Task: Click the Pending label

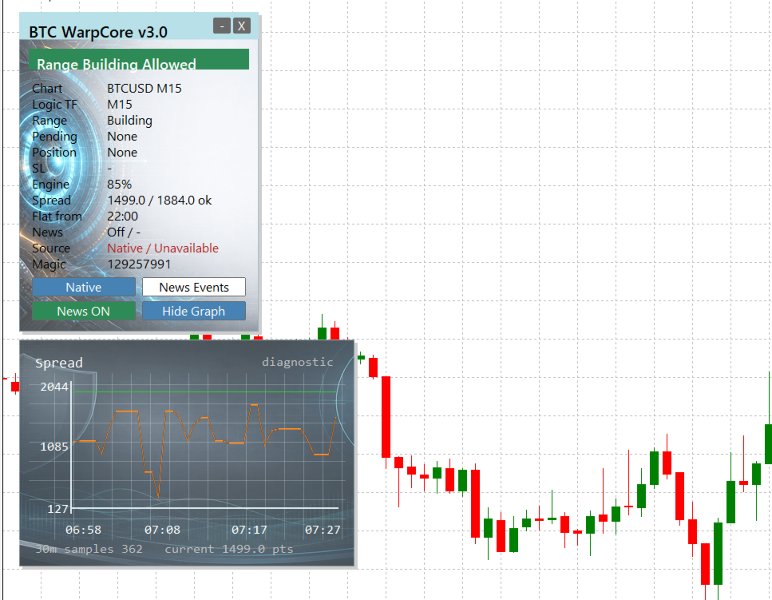Action: pyautogui.click(x=55, y=136)
